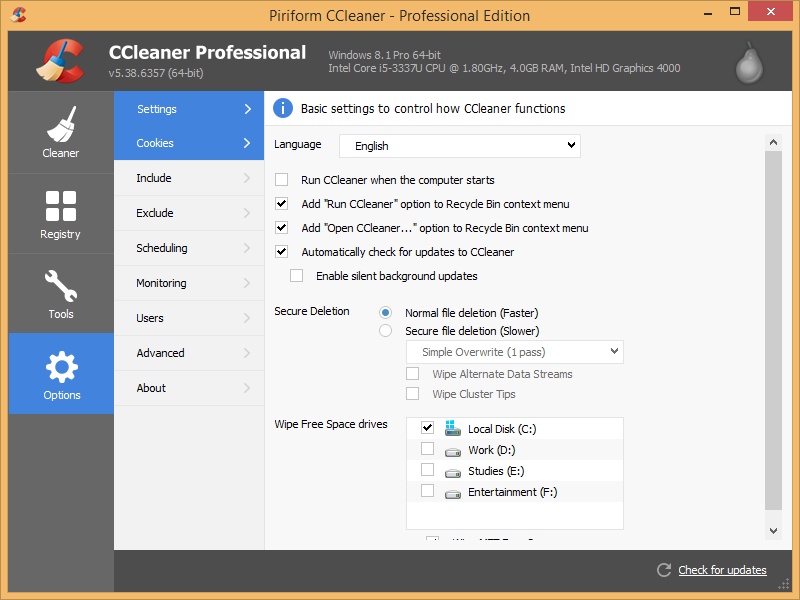Click the Work (D:) drive icon
Image resolution: width=800 pixels, height=600 pixels.
[453, 452]
